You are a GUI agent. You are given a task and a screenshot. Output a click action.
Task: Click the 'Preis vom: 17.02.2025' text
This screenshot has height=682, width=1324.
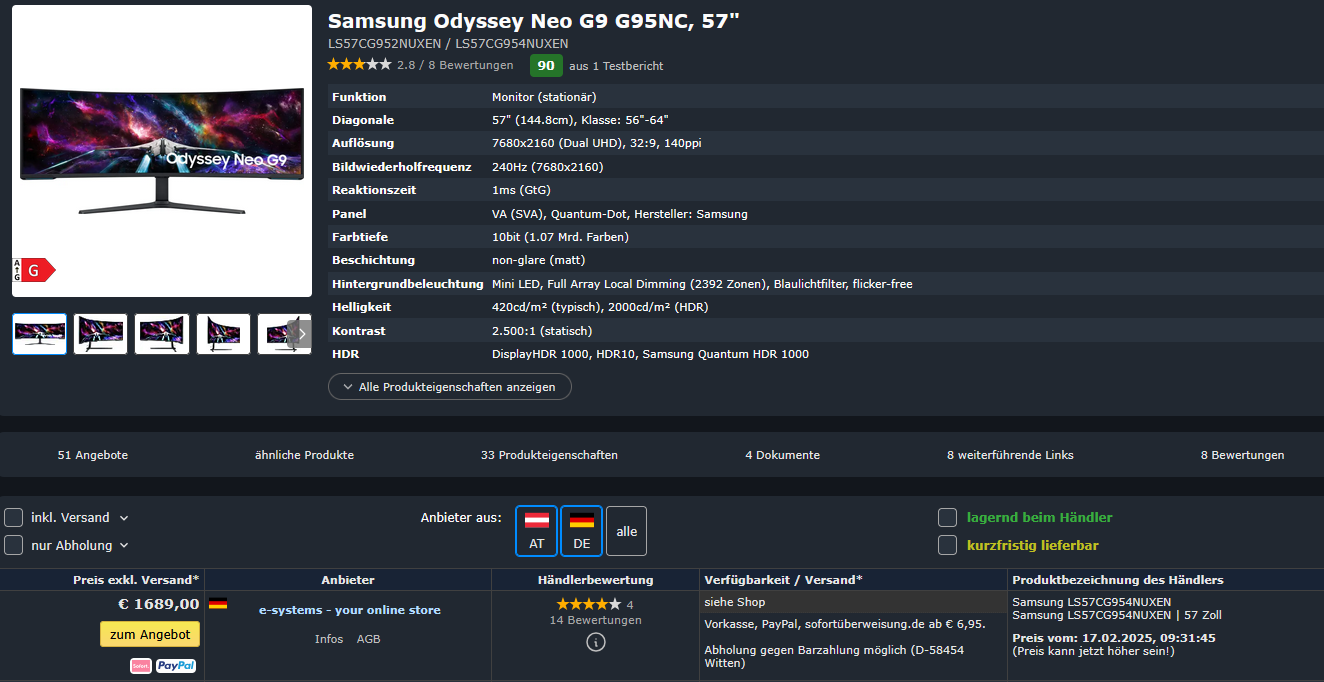coord(1114,638)
